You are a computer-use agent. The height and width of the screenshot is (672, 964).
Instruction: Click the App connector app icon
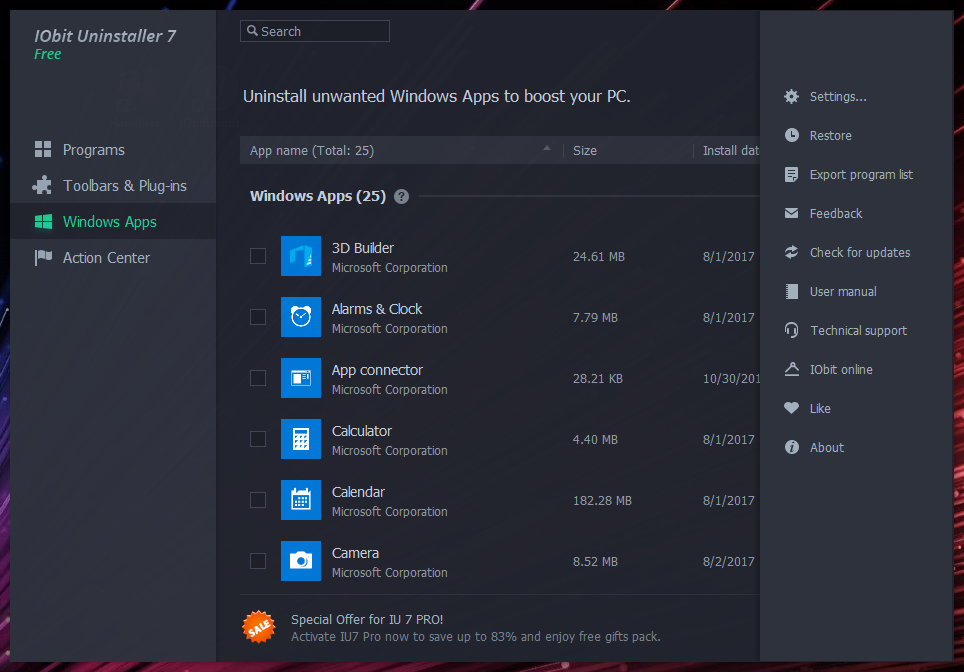click(301, 378)
